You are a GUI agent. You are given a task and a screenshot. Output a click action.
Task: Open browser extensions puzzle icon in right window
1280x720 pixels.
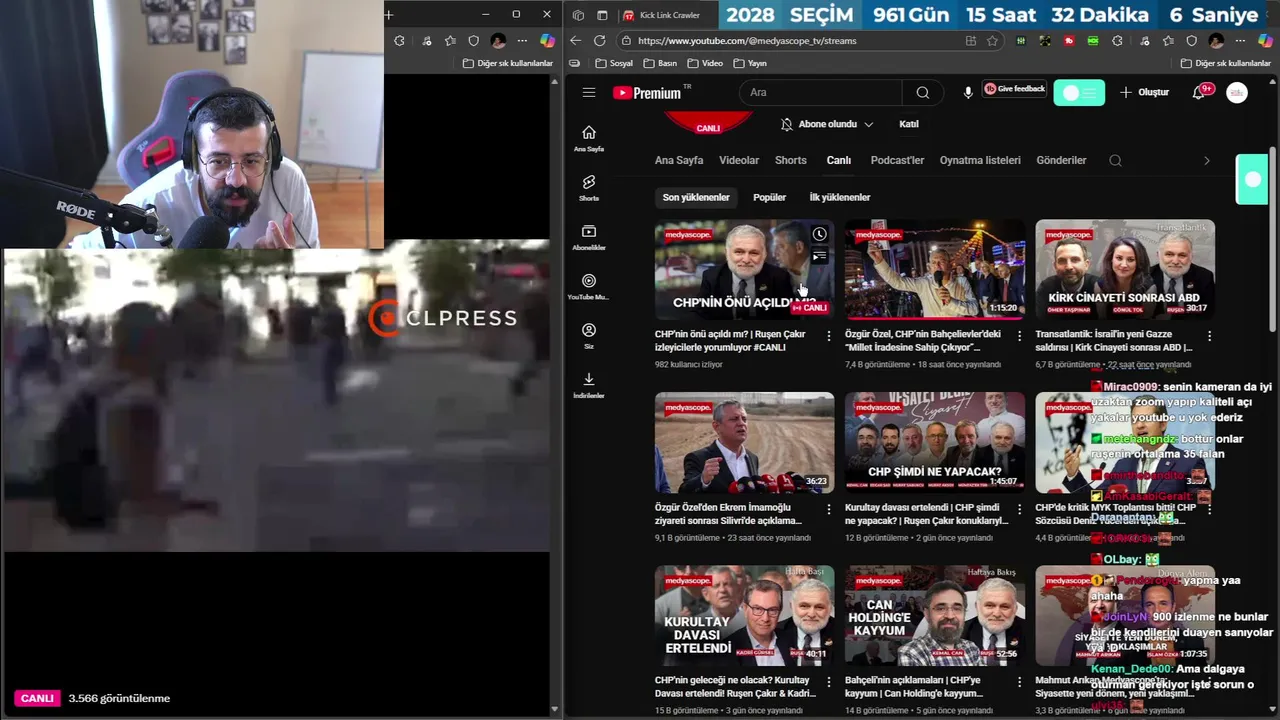1117,41
